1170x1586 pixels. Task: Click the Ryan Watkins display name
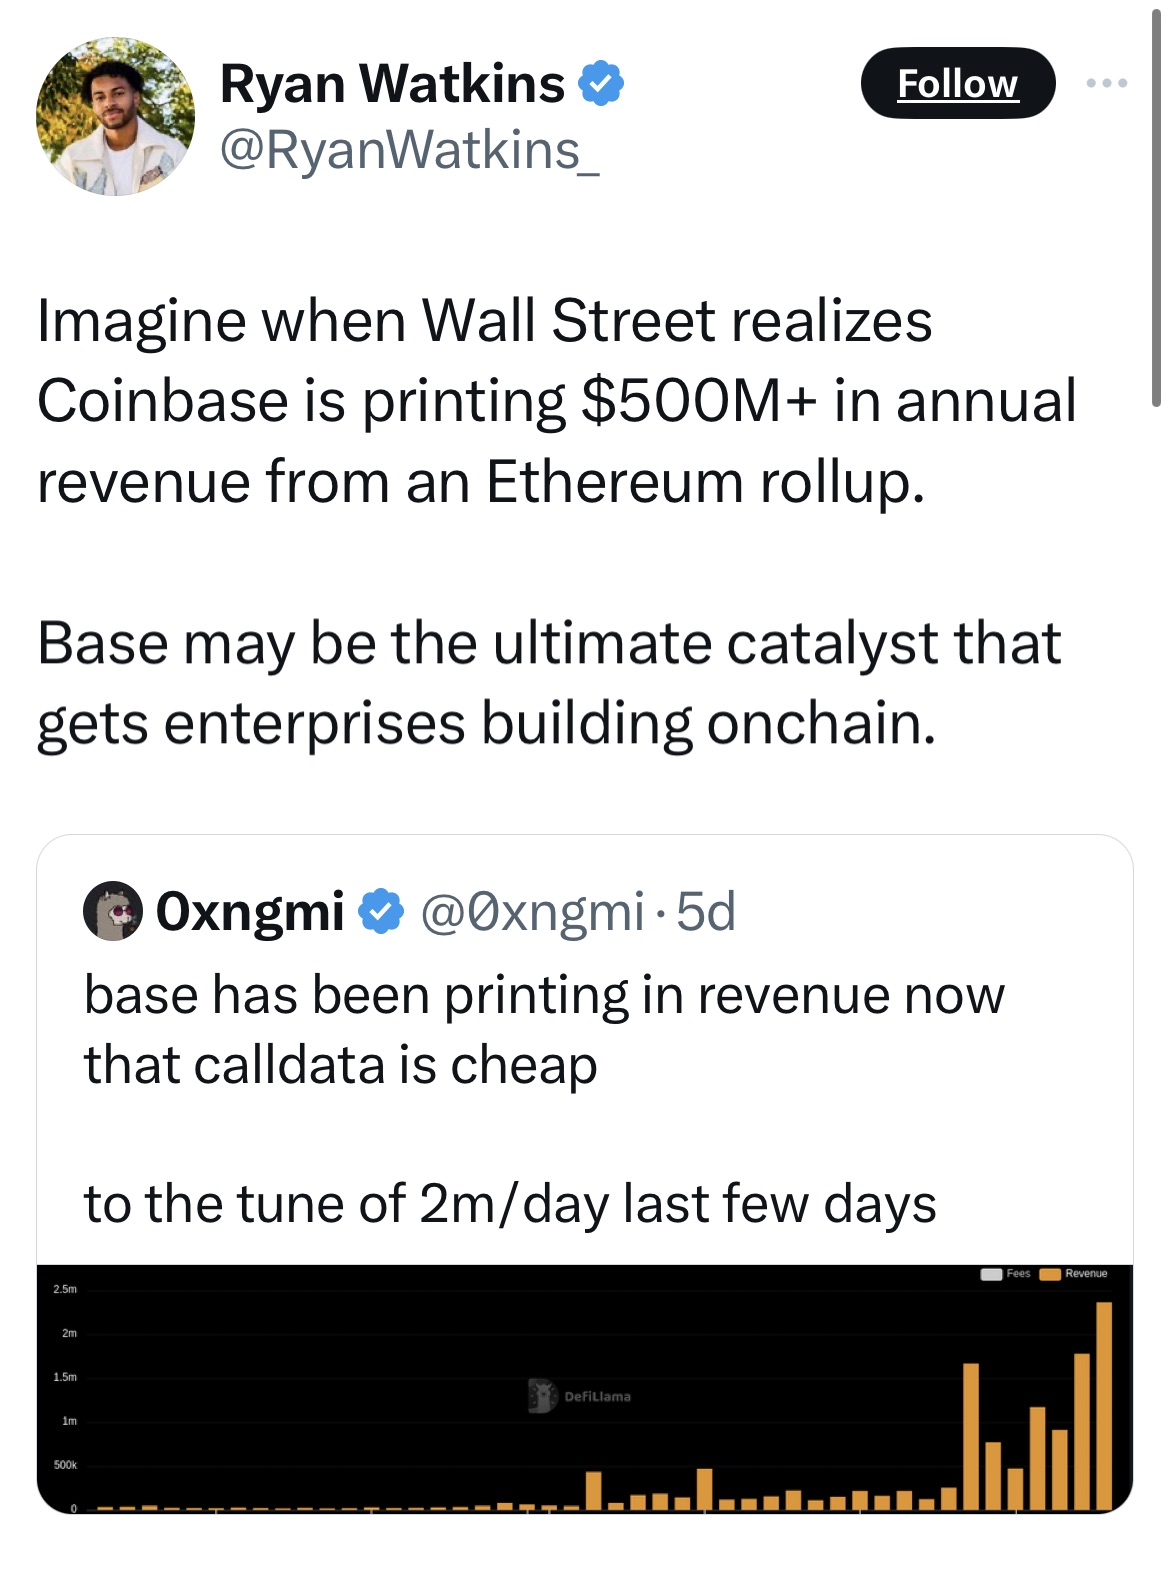(x=391, y=83)
